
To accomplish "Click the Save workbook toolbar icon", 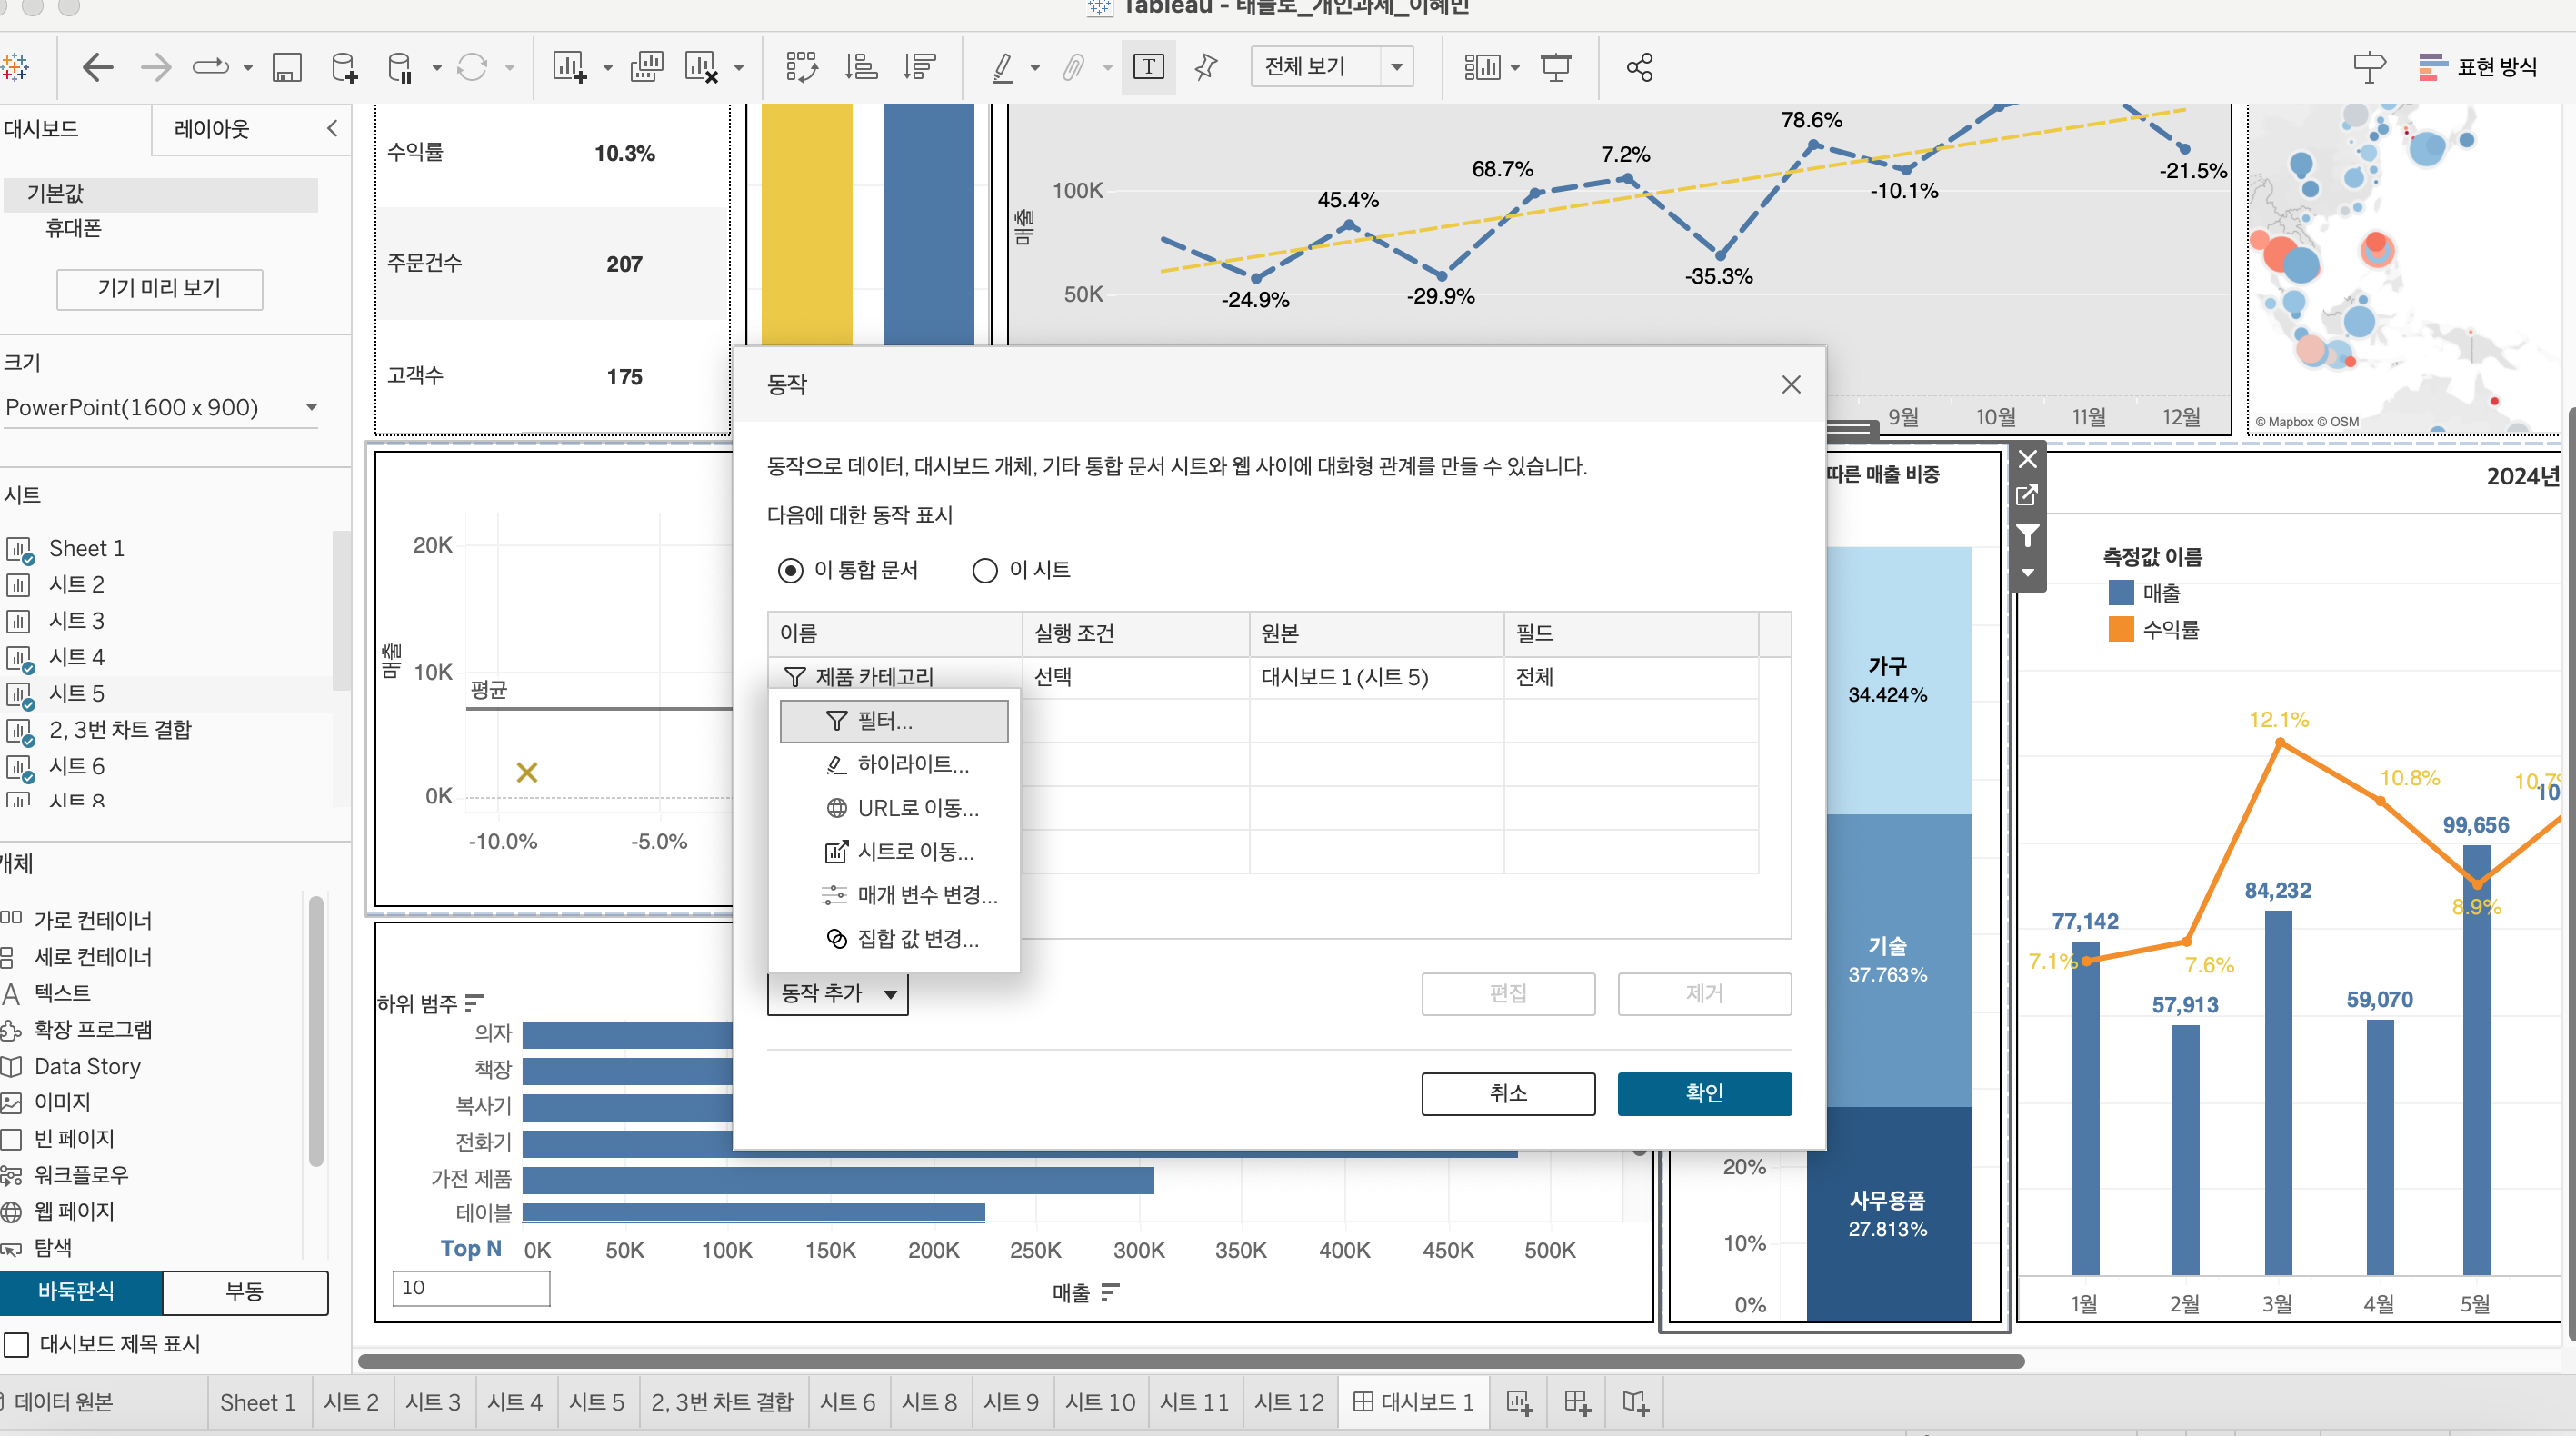I will click(287, 68).
